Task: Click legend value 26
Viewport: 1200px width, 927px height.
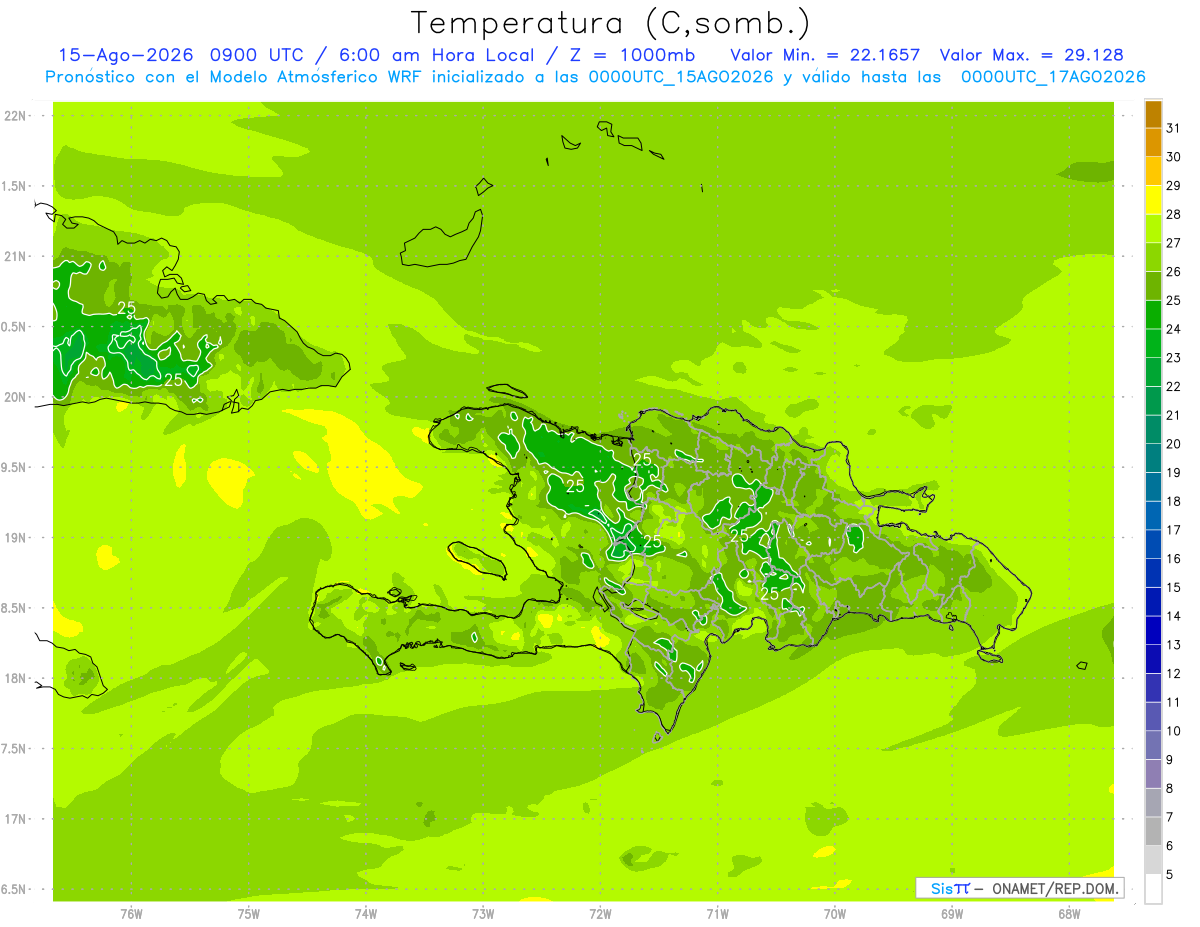Action: tap(1173, 272)
